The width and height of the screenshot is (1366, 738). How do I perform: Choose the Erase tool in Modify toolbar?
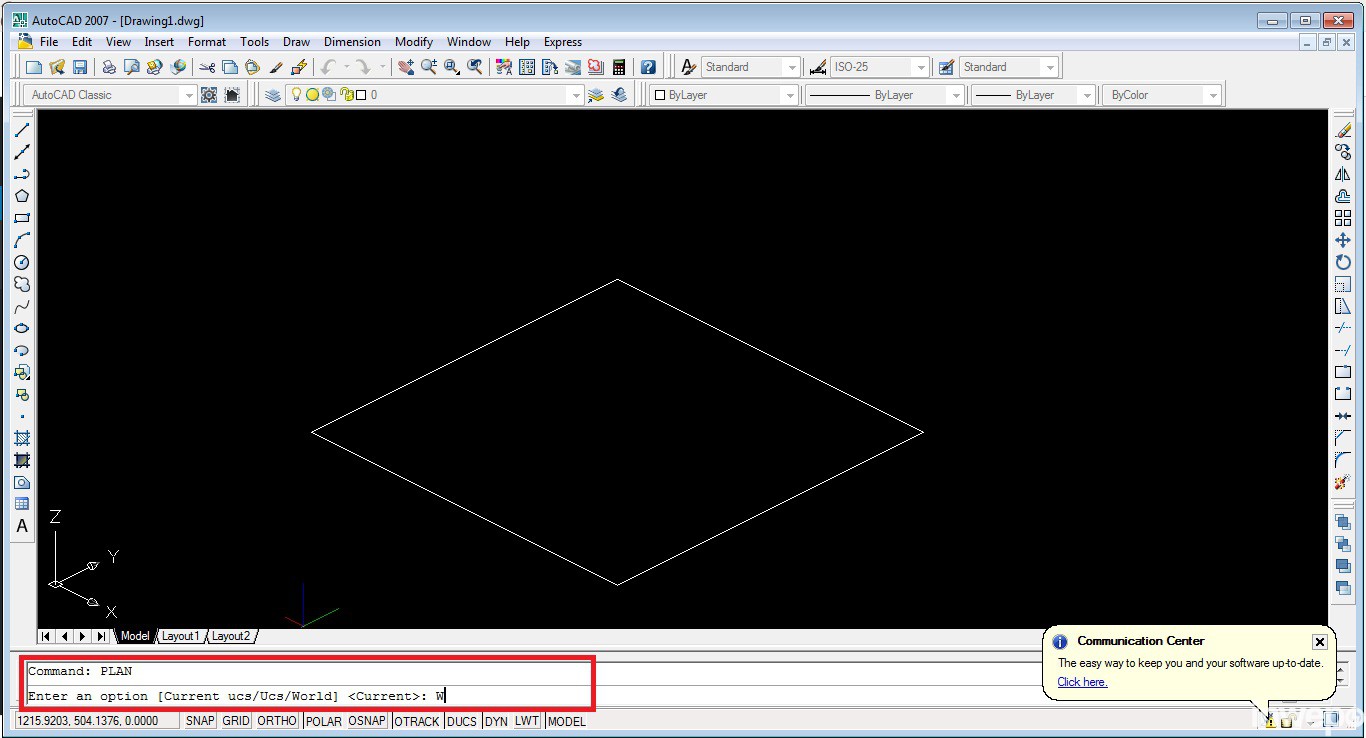tap(1343, 130)
